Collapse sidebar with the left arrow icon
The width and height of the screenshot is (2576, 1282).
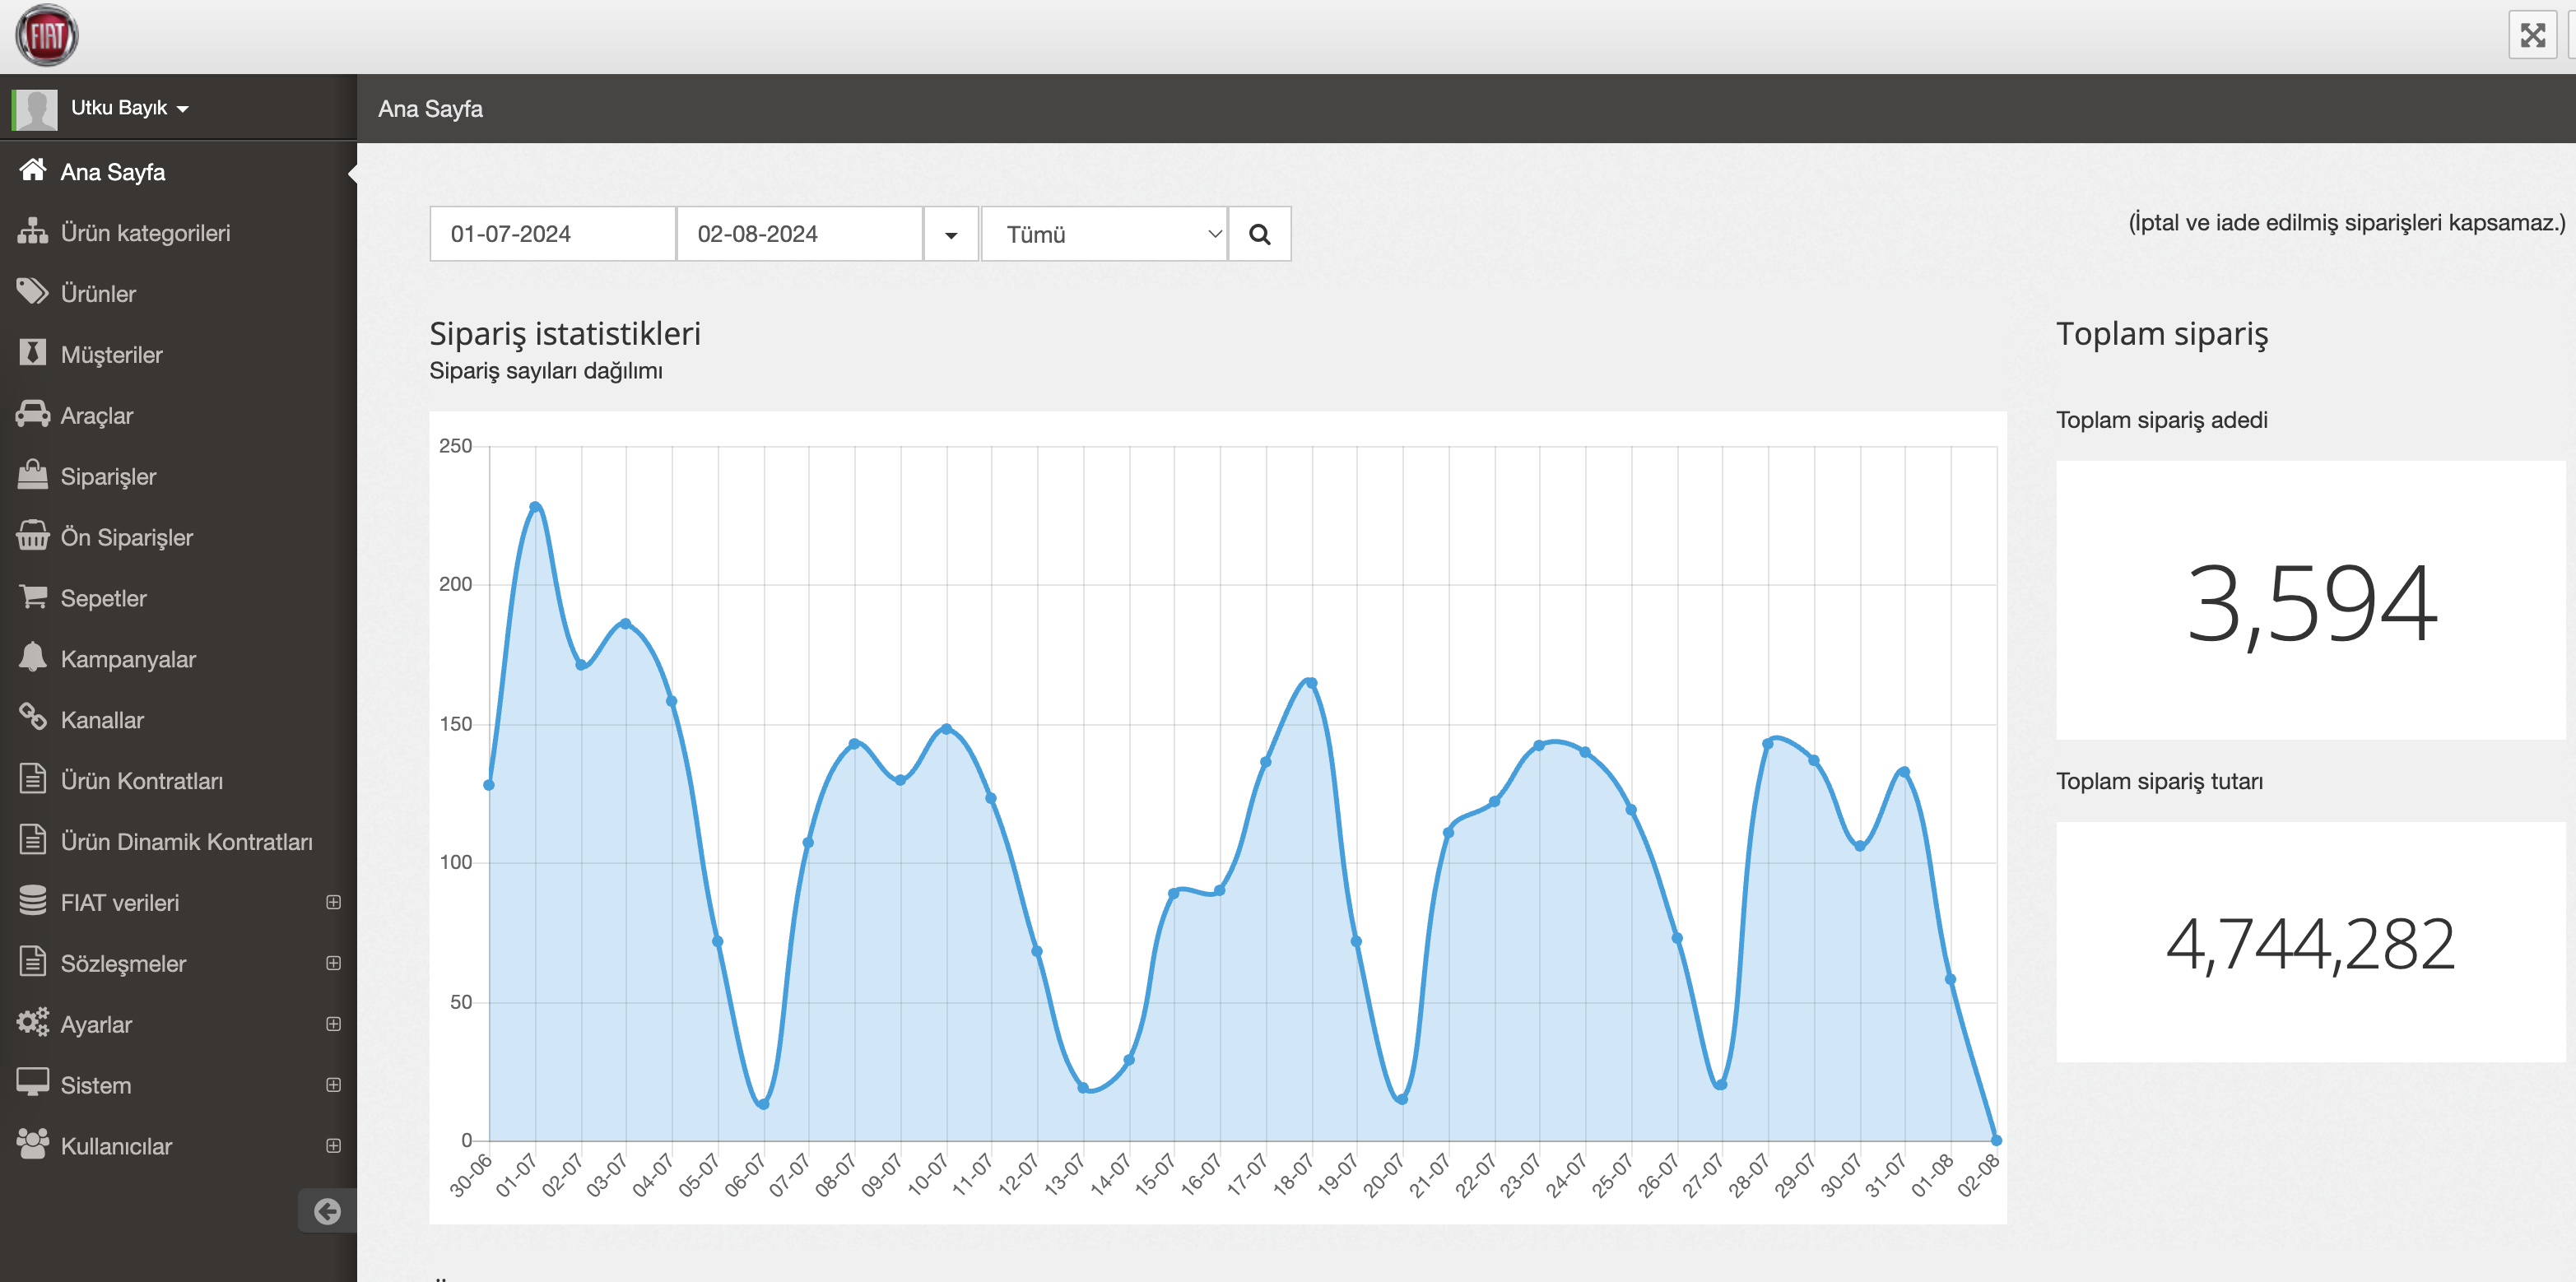click(327, 1211)
